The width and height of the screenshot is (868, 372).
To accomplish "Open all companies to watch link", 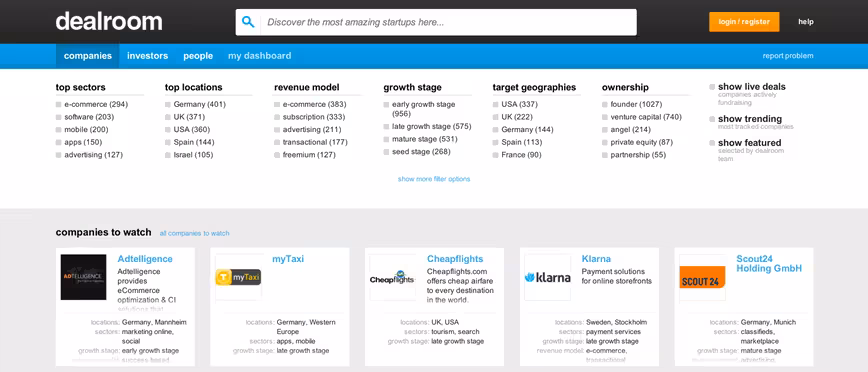I will 194,233.
